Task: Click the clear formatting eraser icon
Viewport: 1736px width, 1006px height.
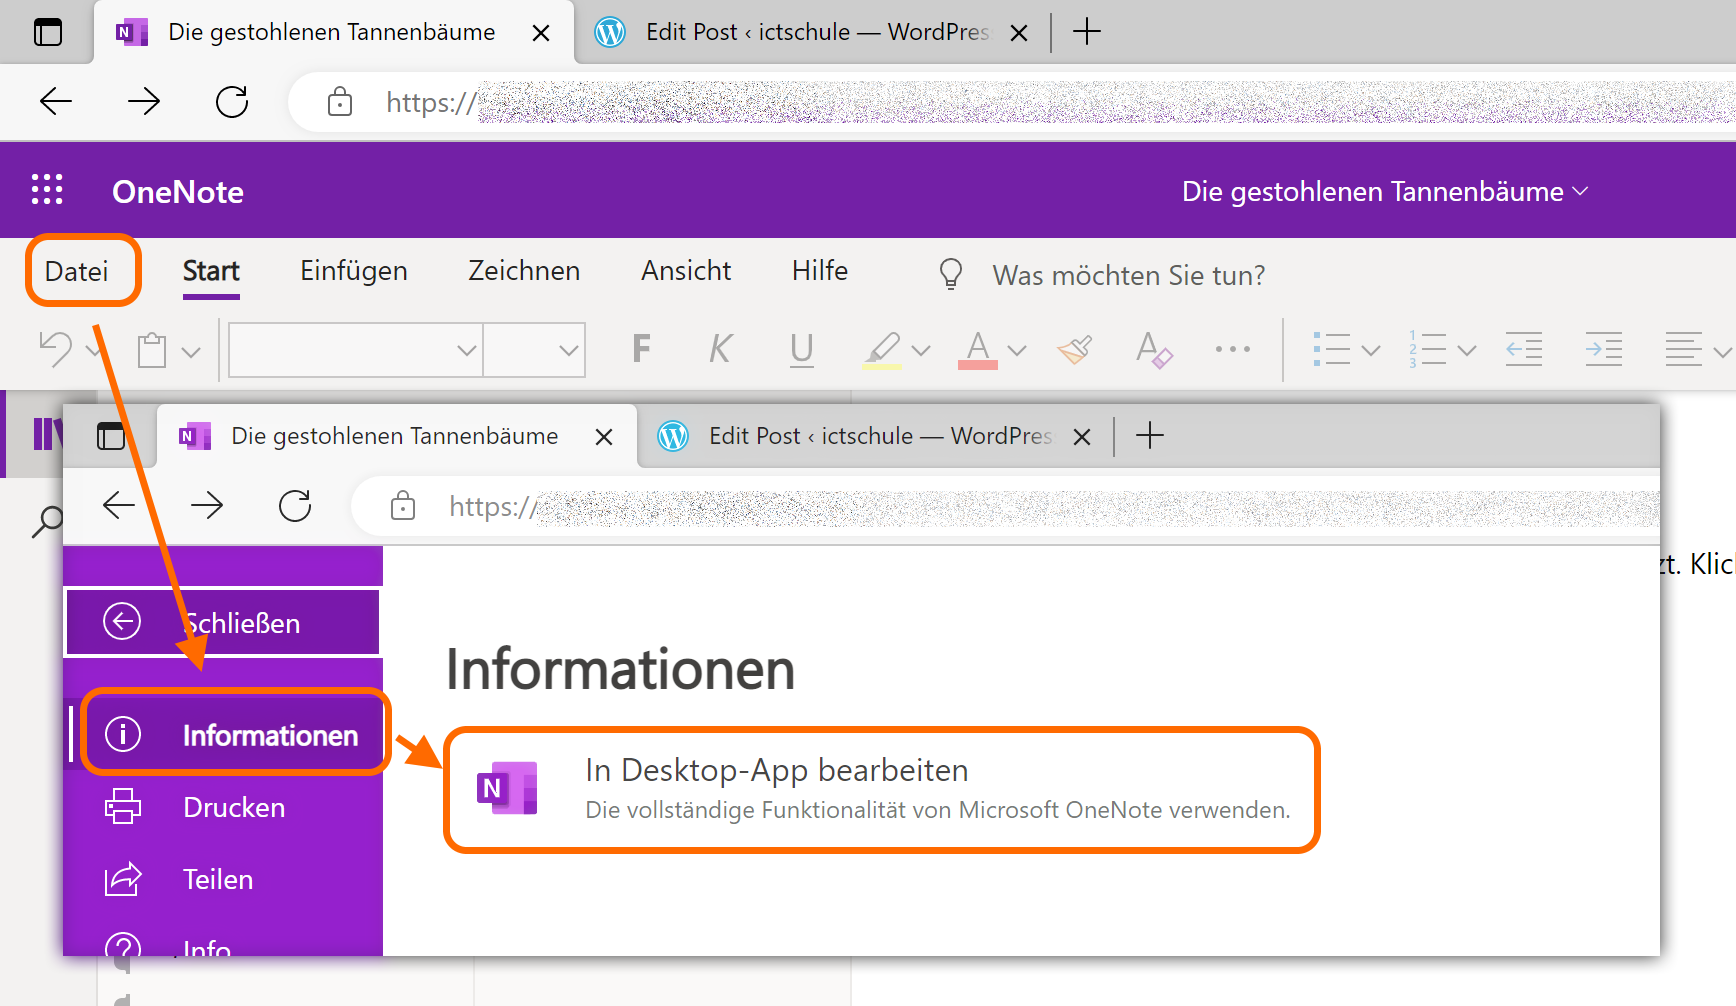Action: point(1154,349)
